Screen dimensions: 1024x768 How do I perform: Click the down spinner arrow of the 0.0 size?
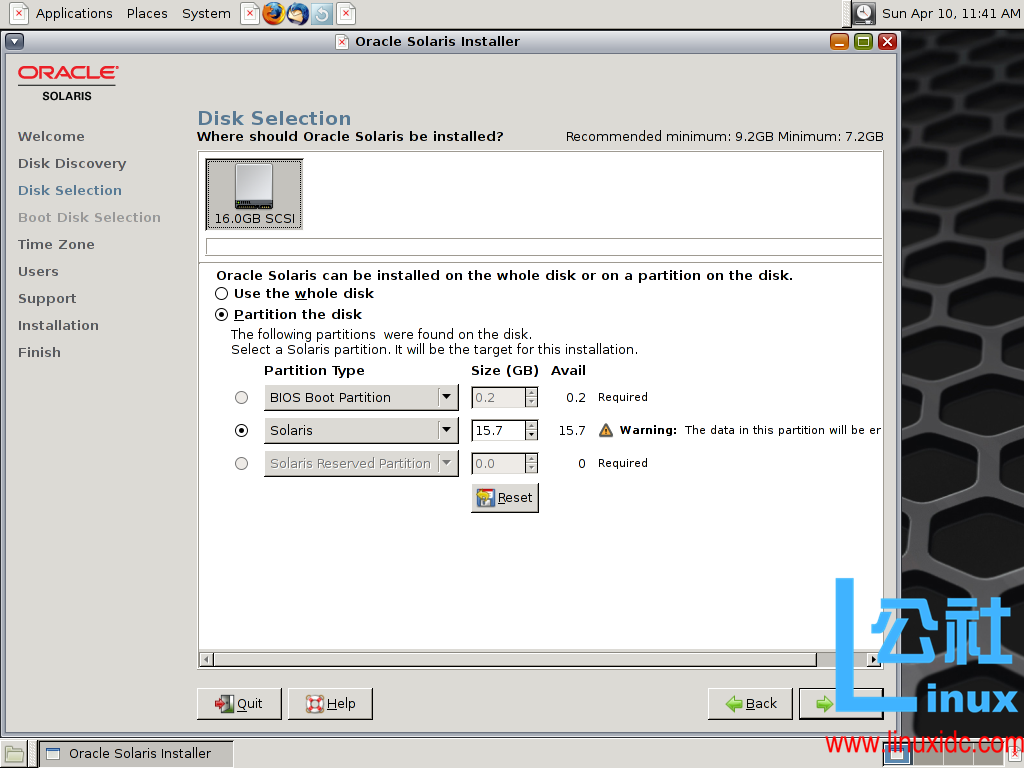coord(532,469)
